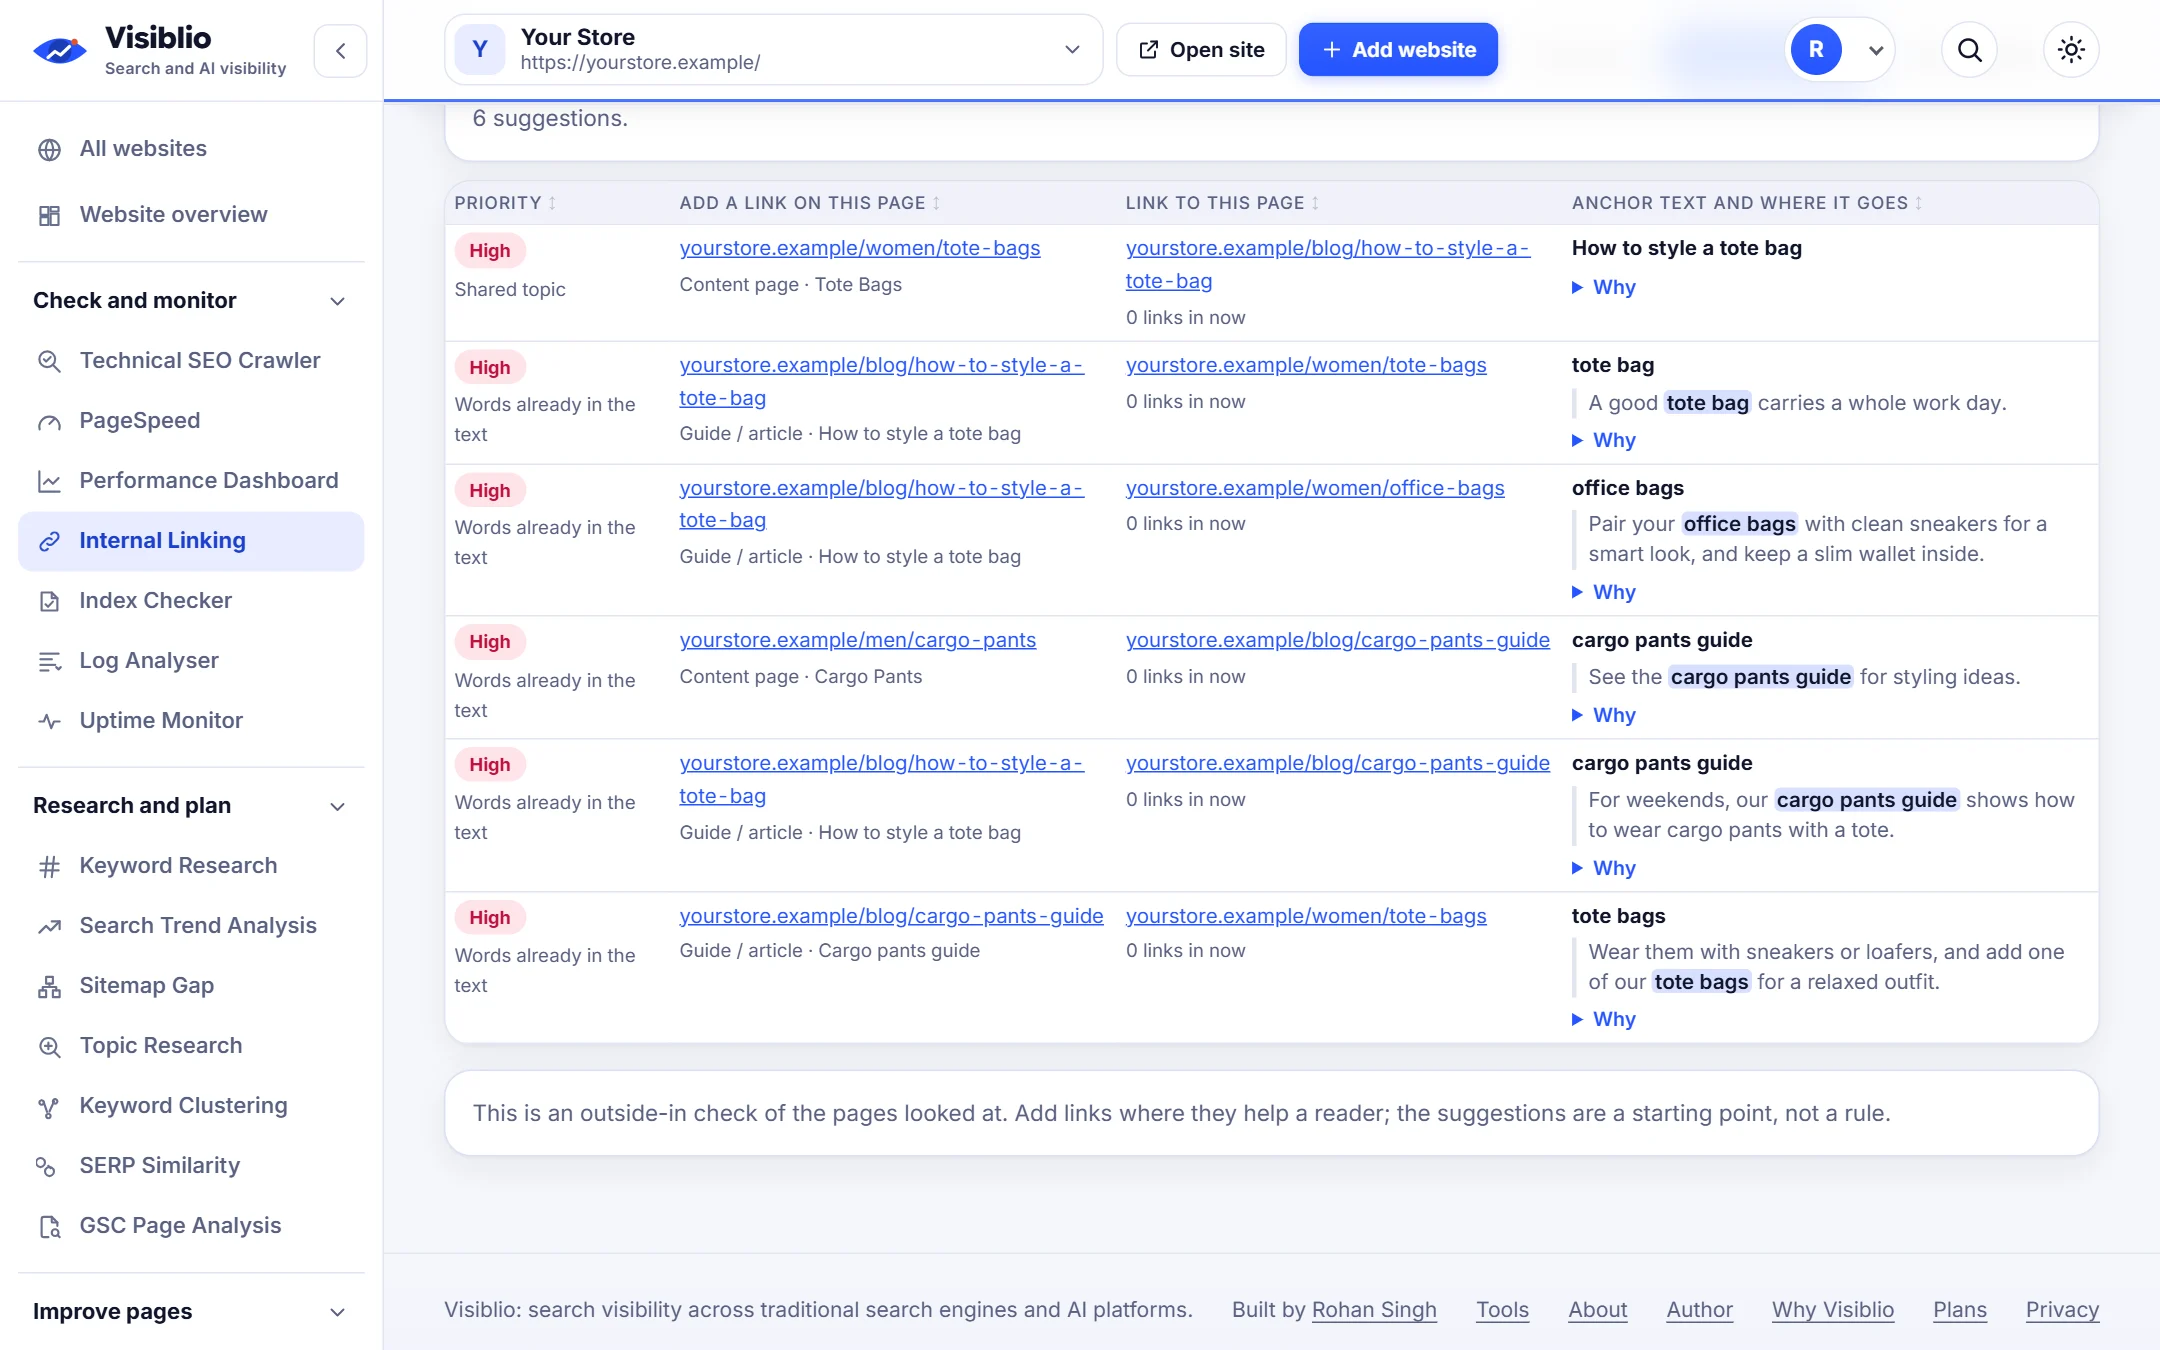This screenshot has width=2160, height=1350.
Task: Collapse the Check and monitor section
Action: (x=191, y=301)
